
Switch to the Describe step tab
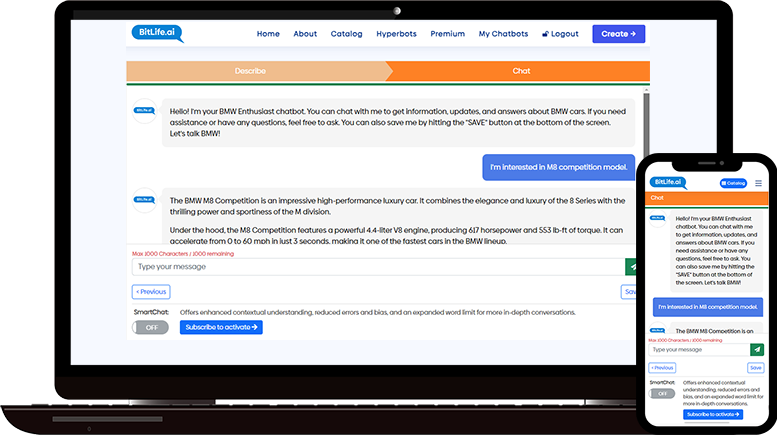click(256, 71)
